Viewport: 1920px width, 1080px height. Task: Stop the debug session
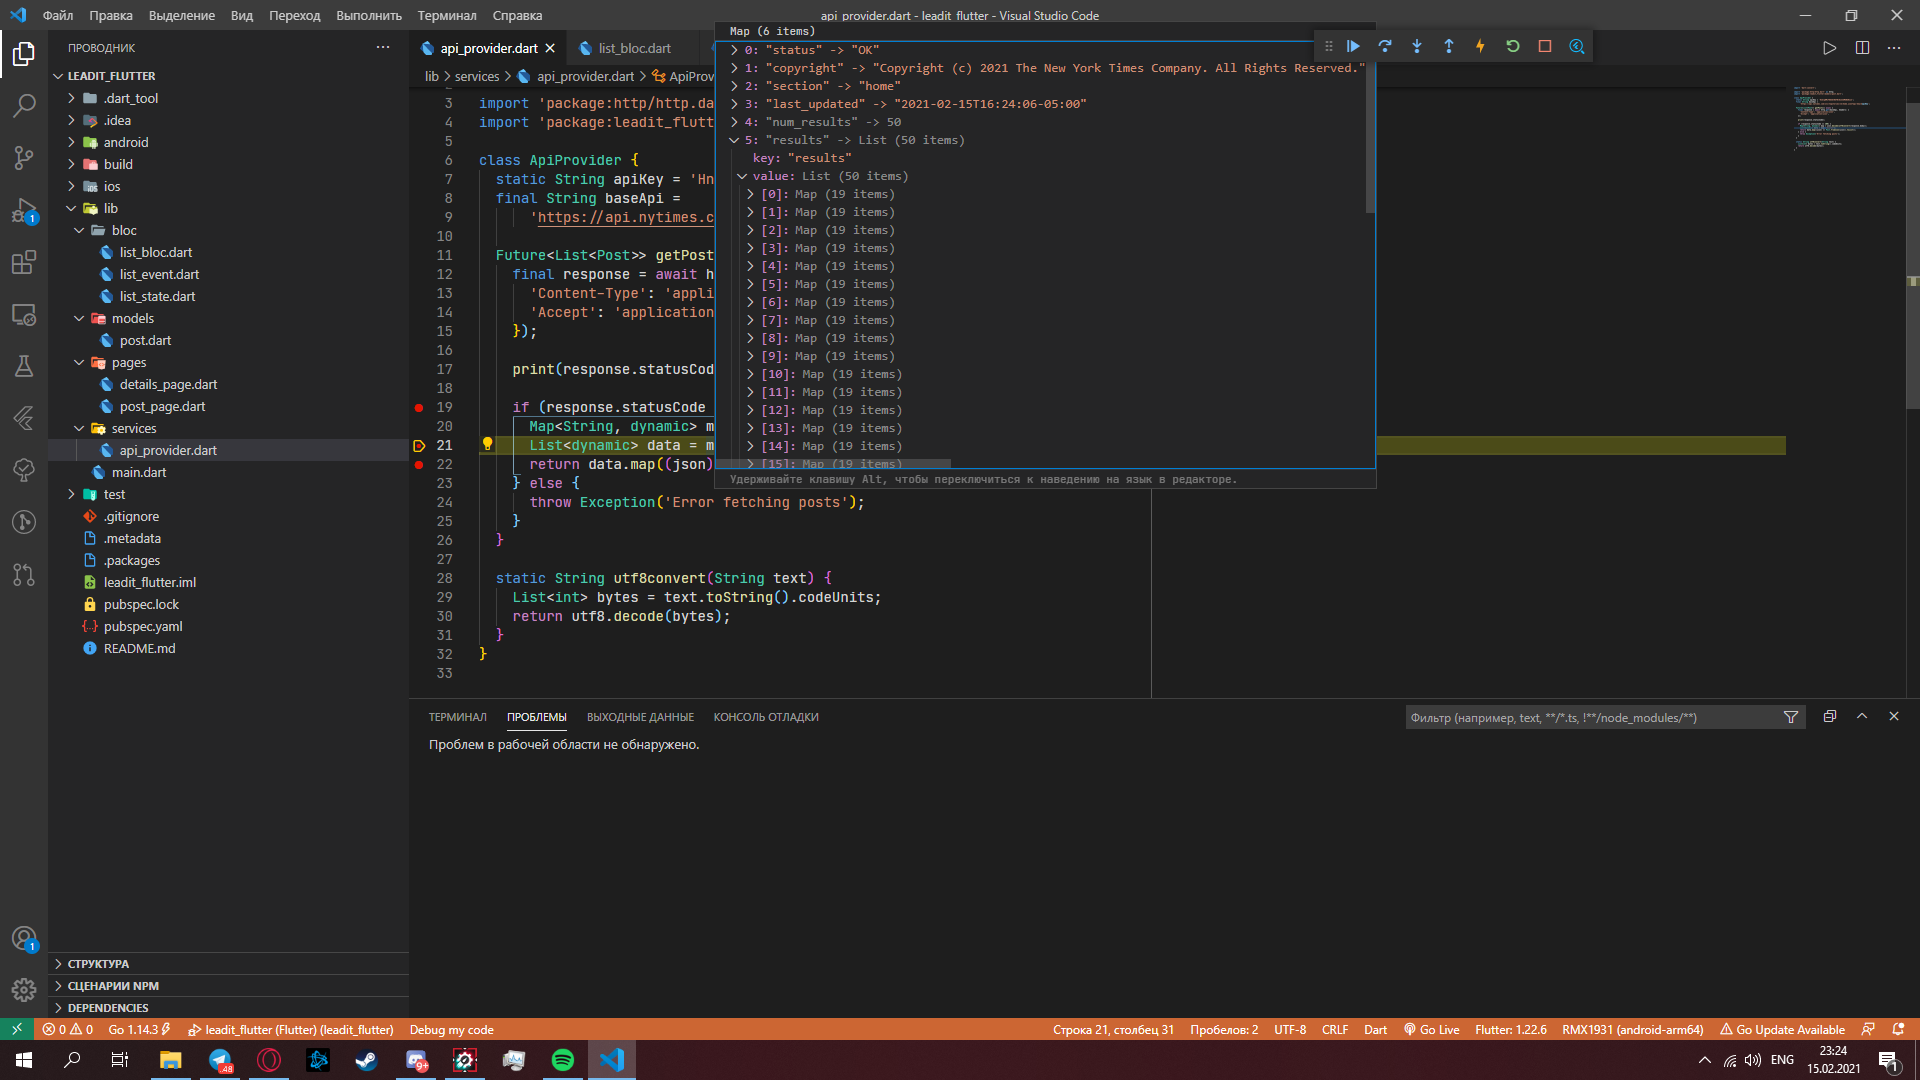1545,46
